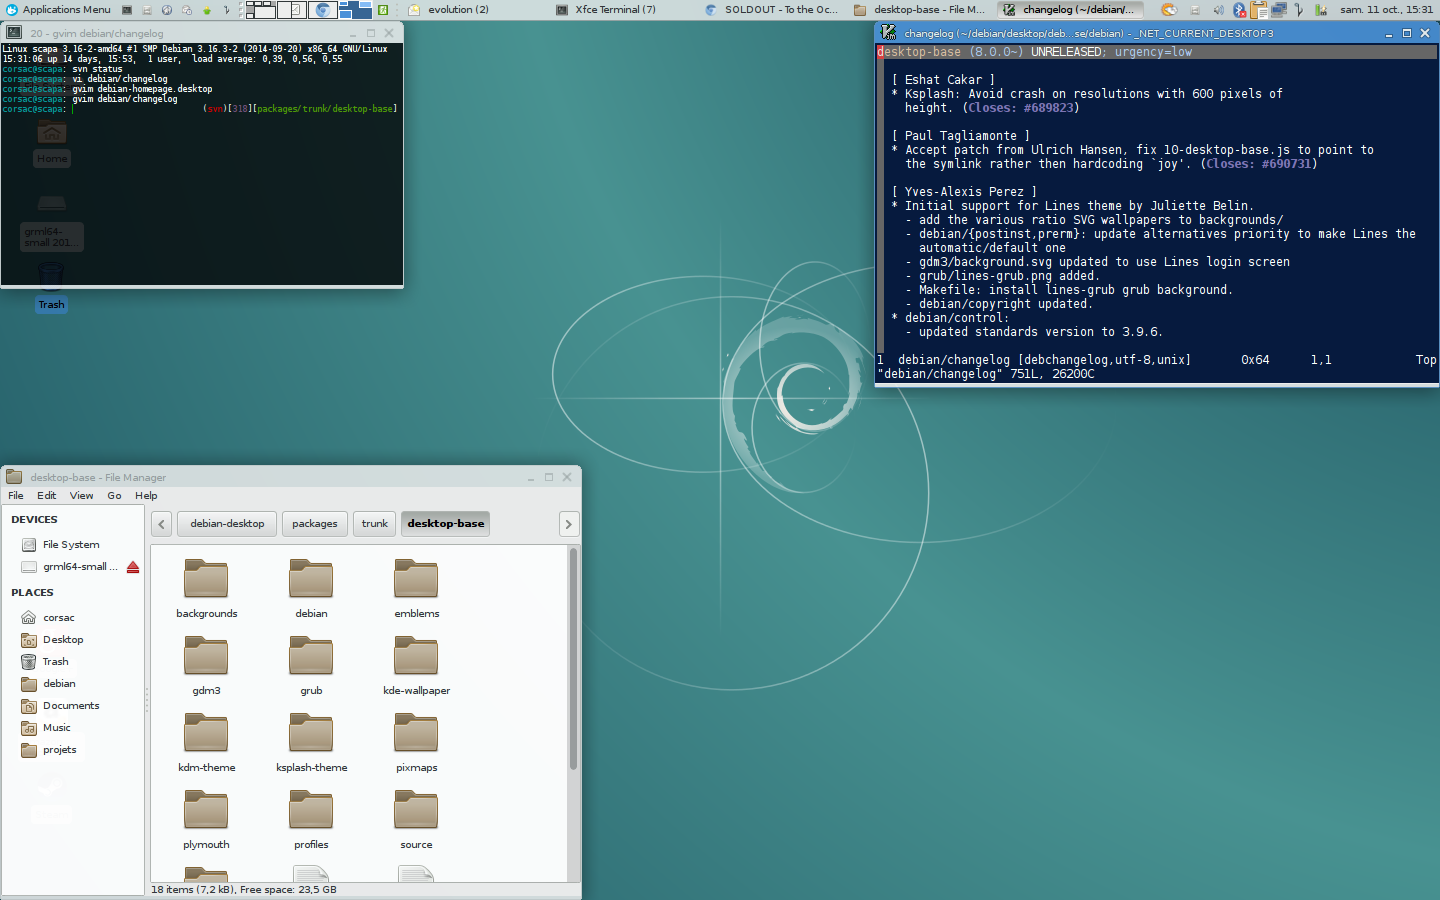The height and width of the screenshot is (900, 1440).
Task: Open Edit menu in File Manager
Action: click(47, 495)
